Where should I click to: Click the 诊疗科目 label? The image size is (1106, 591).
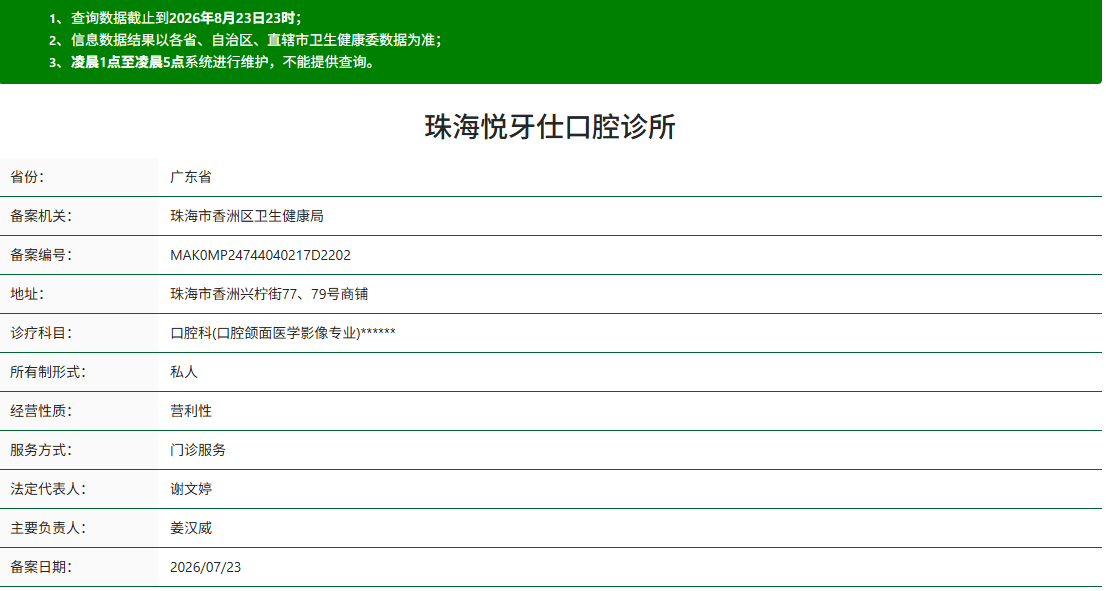pyautogui.click(x=41, y=333)
